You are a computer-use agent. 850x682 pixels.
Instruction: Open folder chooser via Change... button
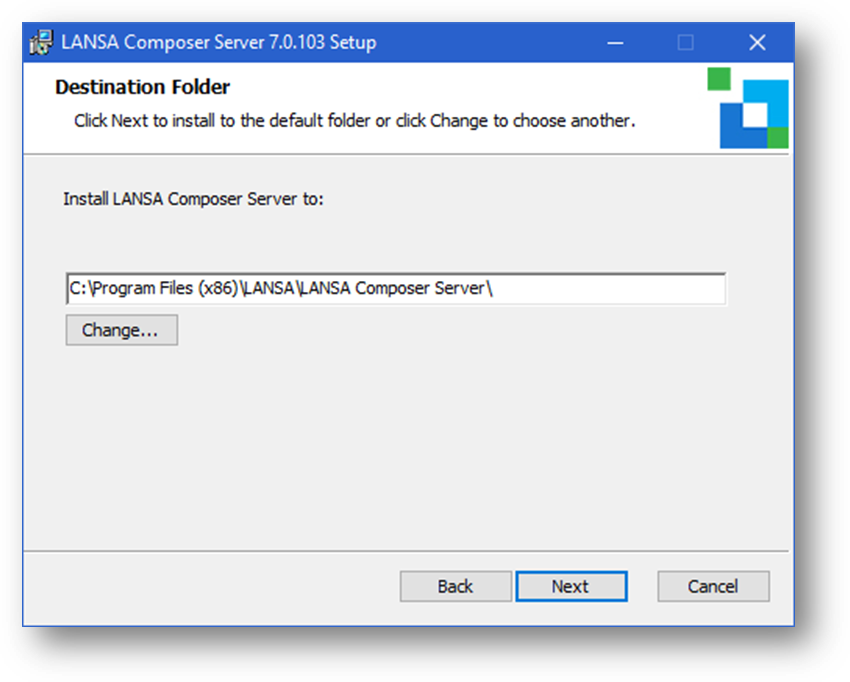(x=121, y=330)
